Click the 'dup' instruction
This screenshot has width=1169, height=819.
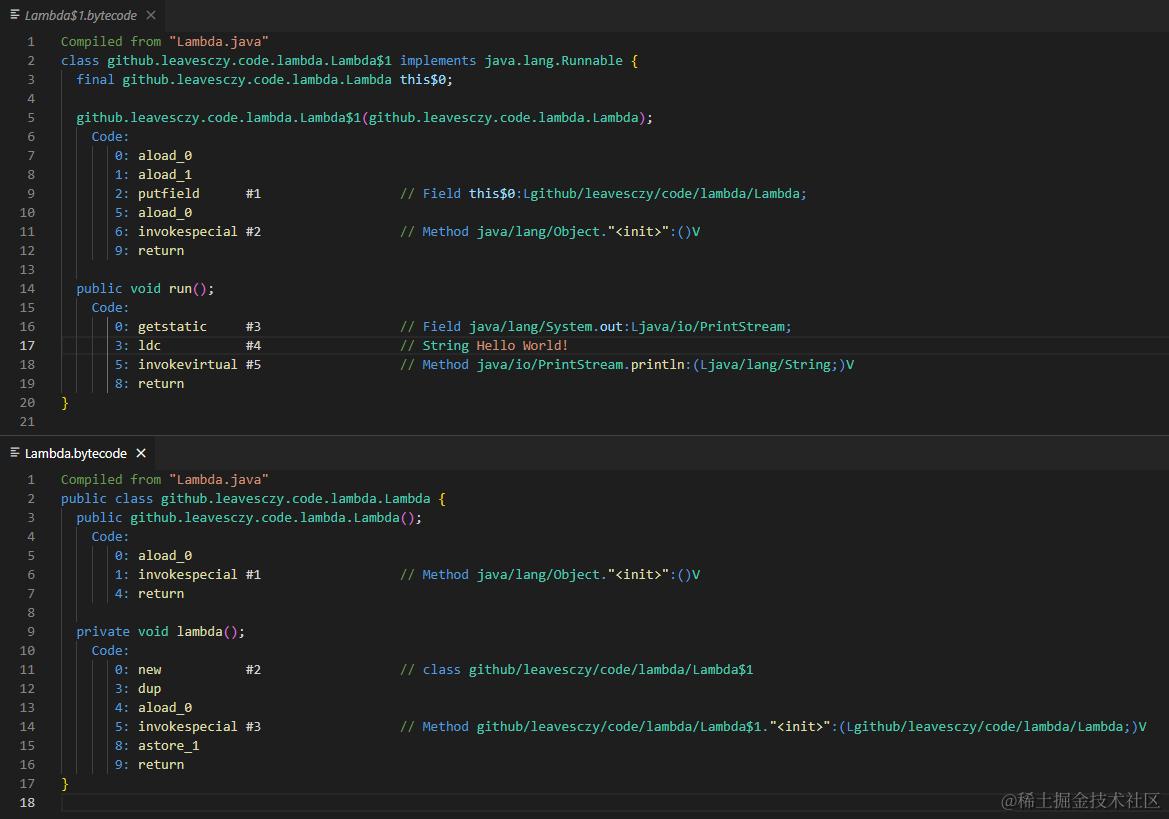(x=149, y=688)
